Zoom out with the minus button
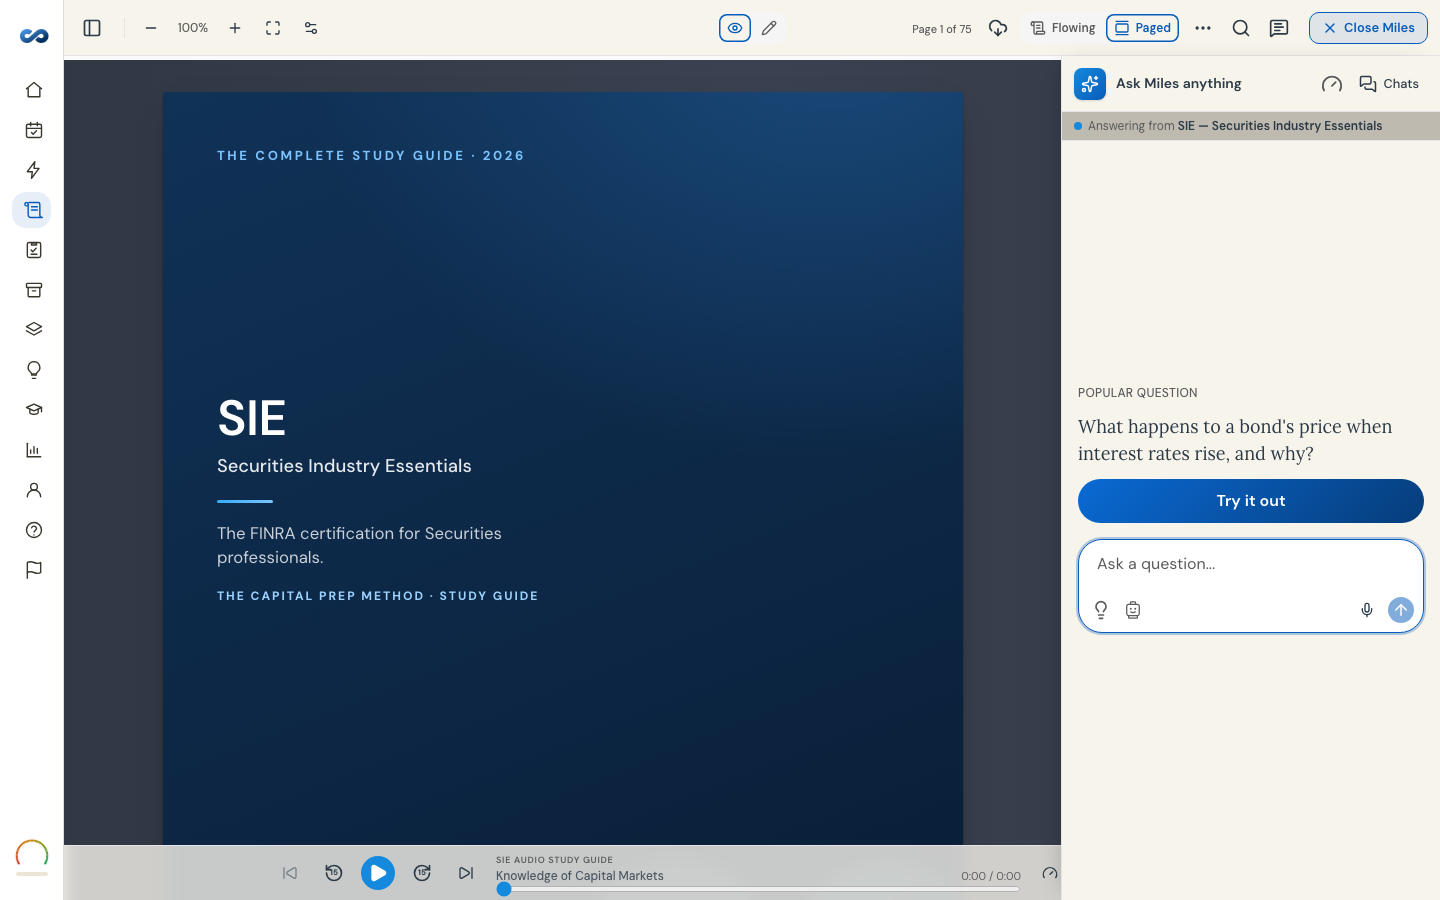1440x900 pixels. coord(151,28)
